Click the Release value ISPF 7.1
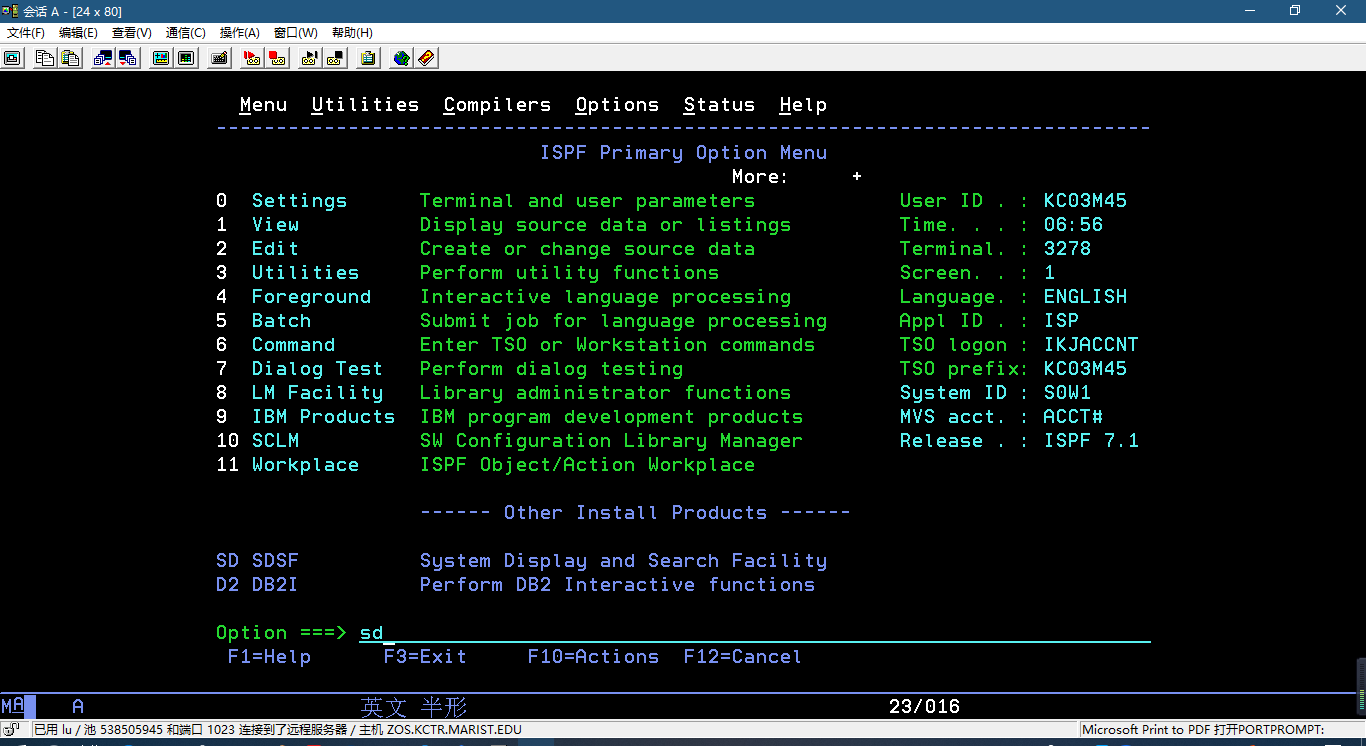 [x=1091, y=441]
